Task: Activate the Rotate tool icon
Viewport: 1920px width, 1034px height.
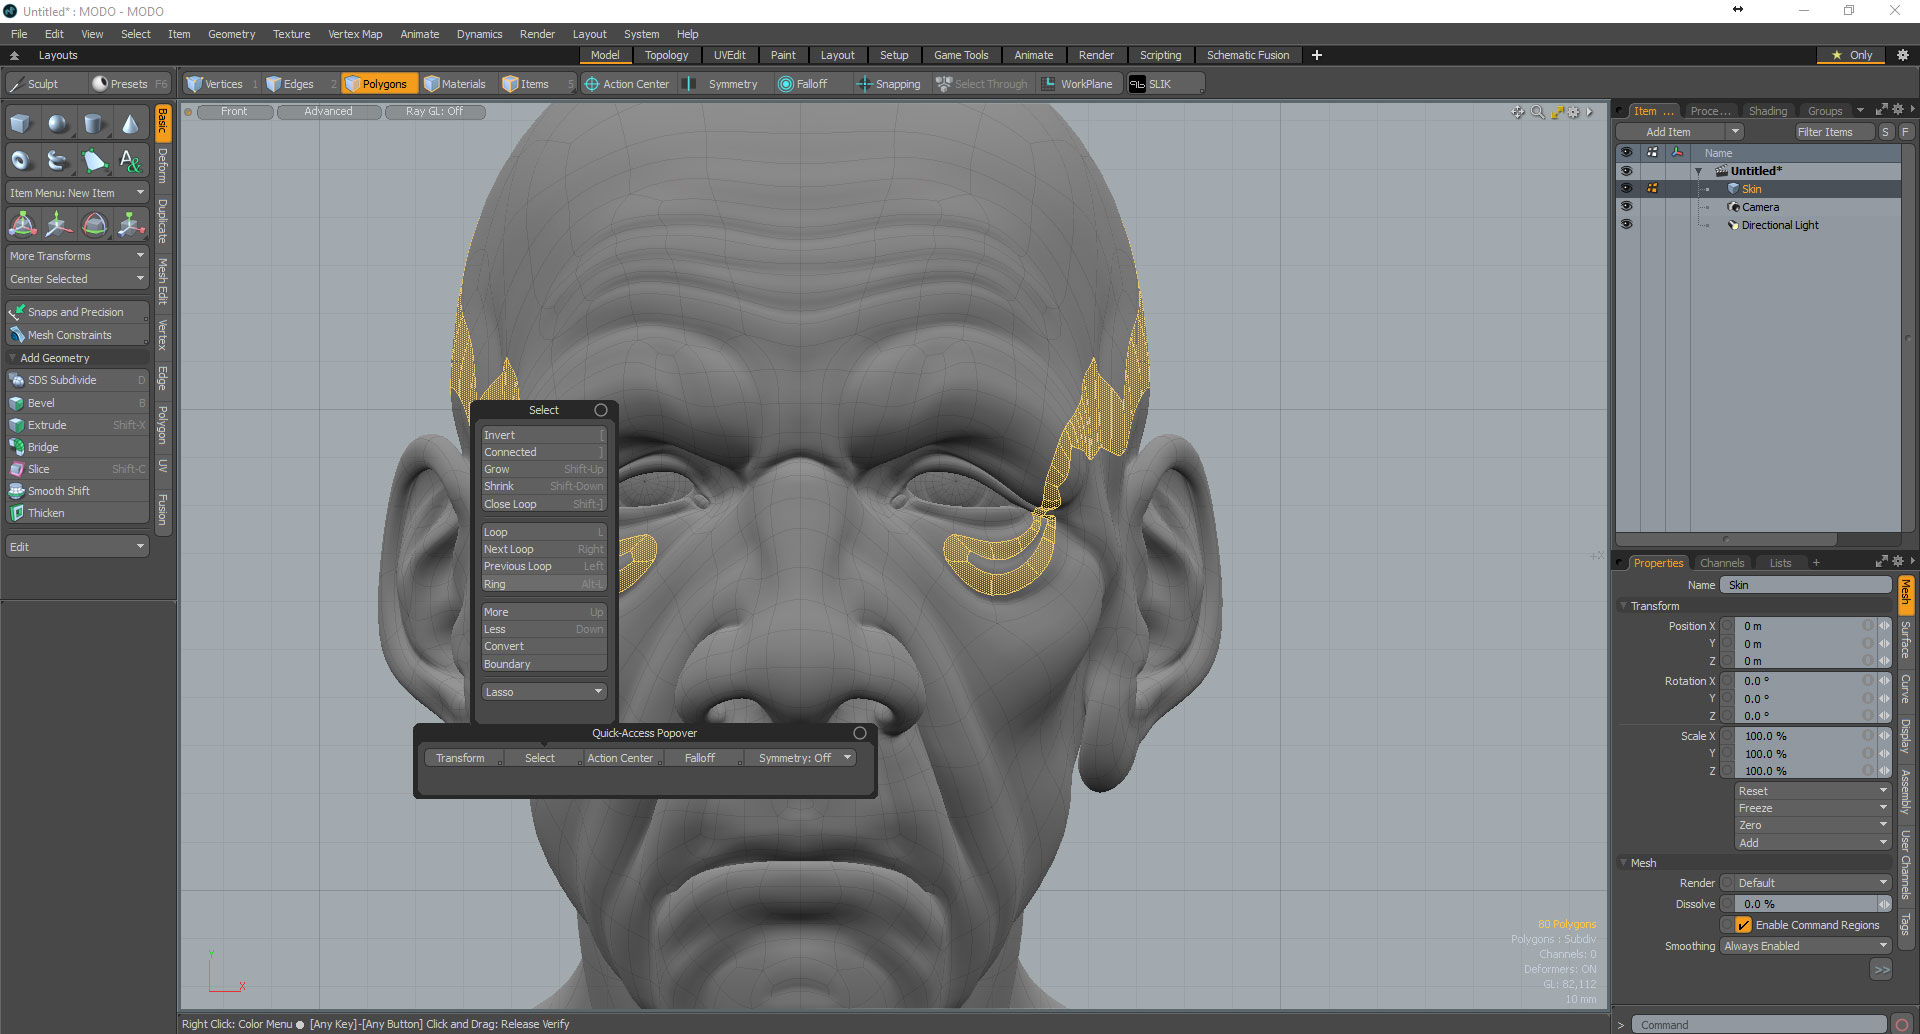Action: click(94, 225)
